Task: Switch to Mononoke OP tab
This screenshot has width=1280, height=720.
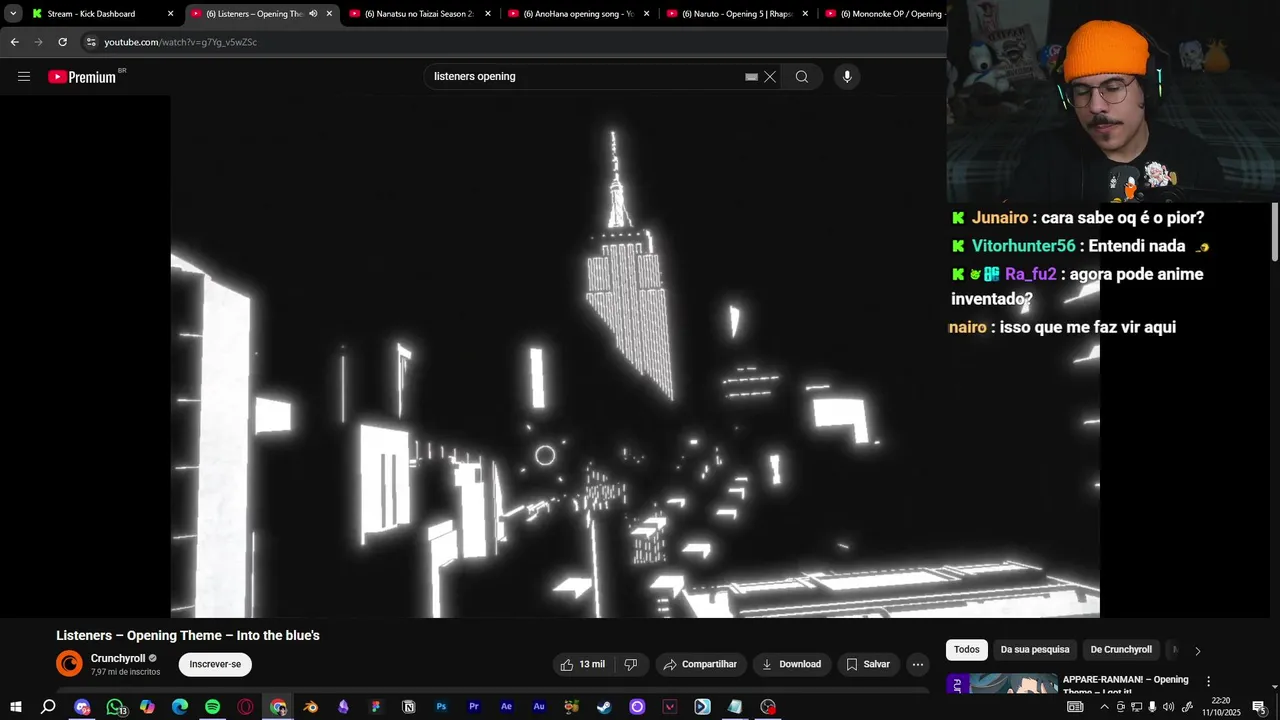Action: click(884, 14)
